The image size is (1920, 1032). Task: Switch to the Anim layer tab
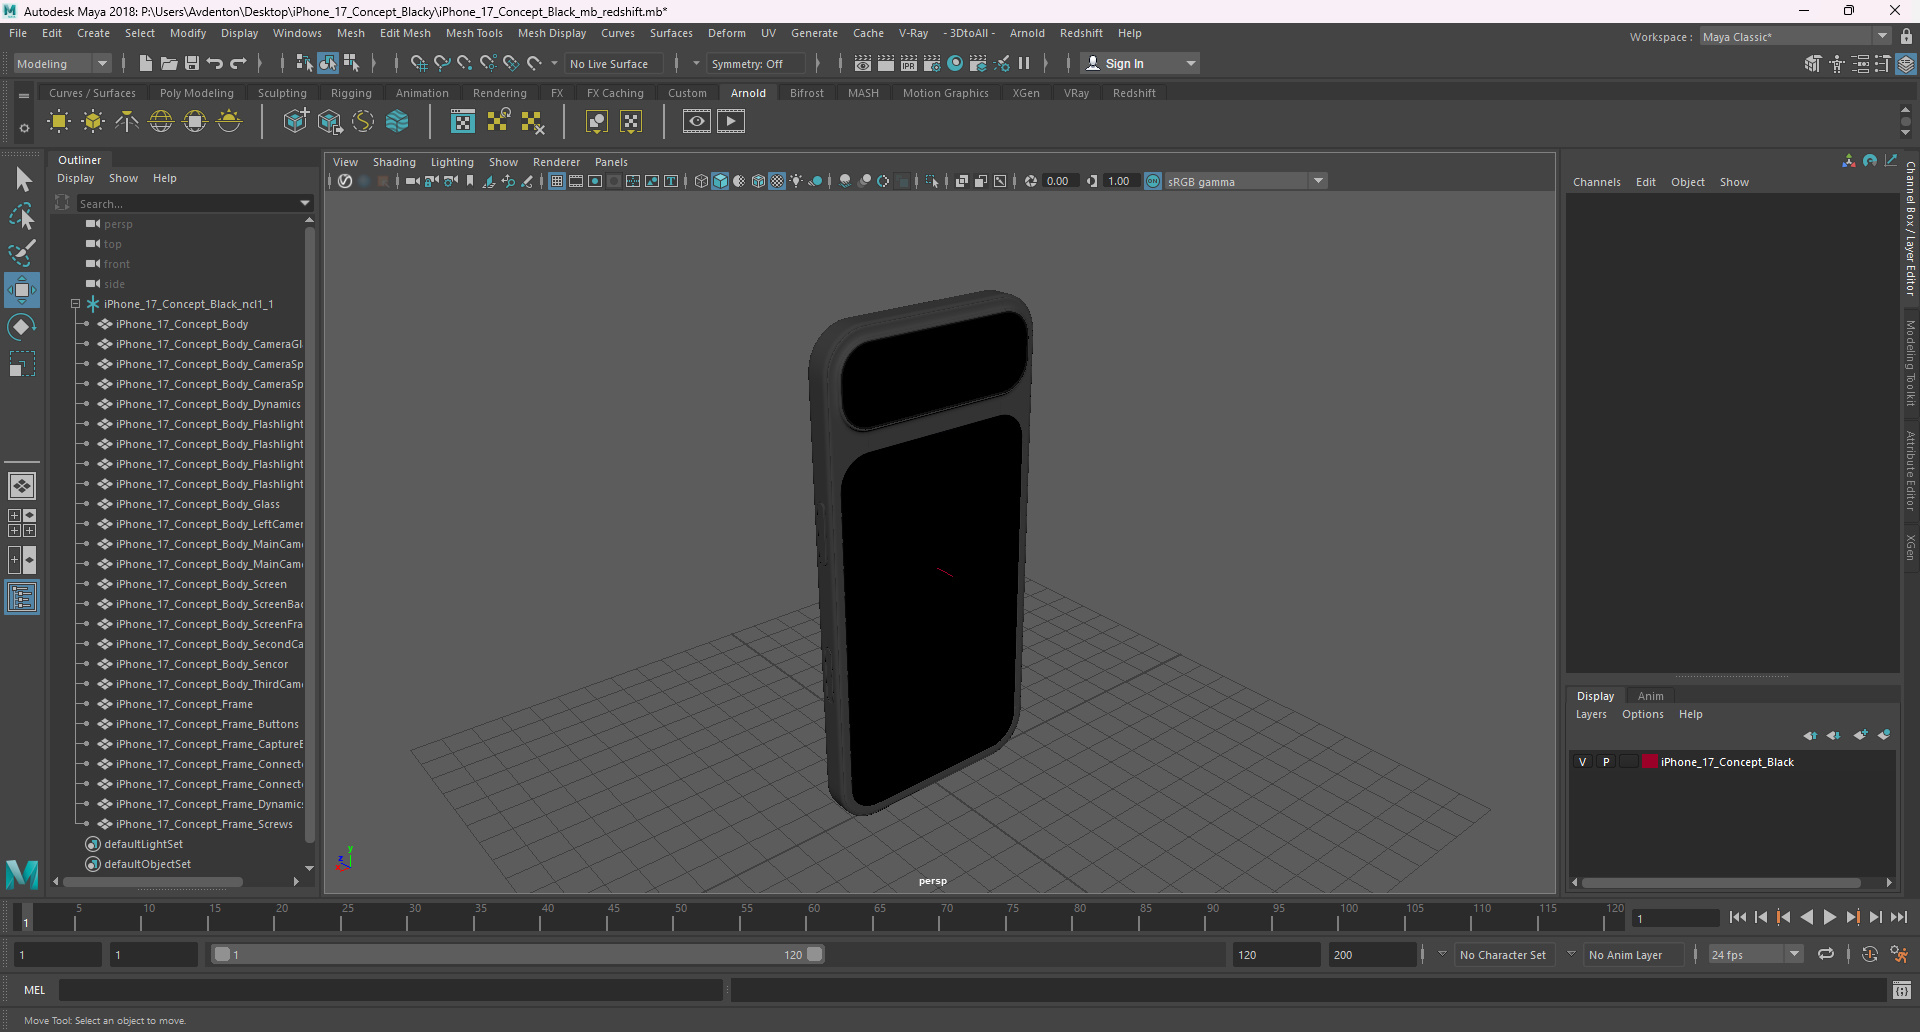(x=1650, y=696)
